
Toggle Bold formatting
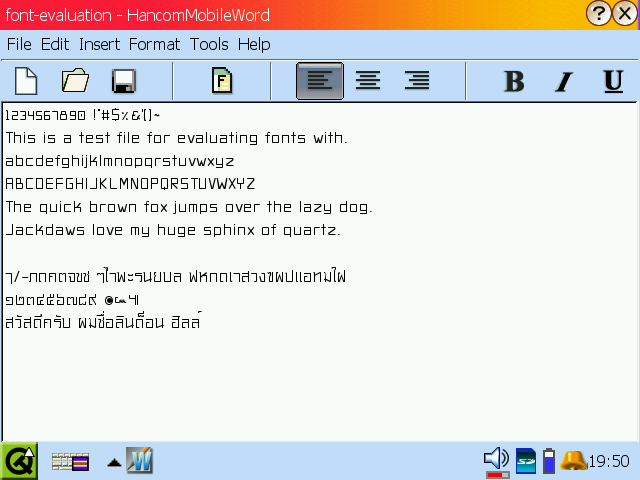coord(514,81)
